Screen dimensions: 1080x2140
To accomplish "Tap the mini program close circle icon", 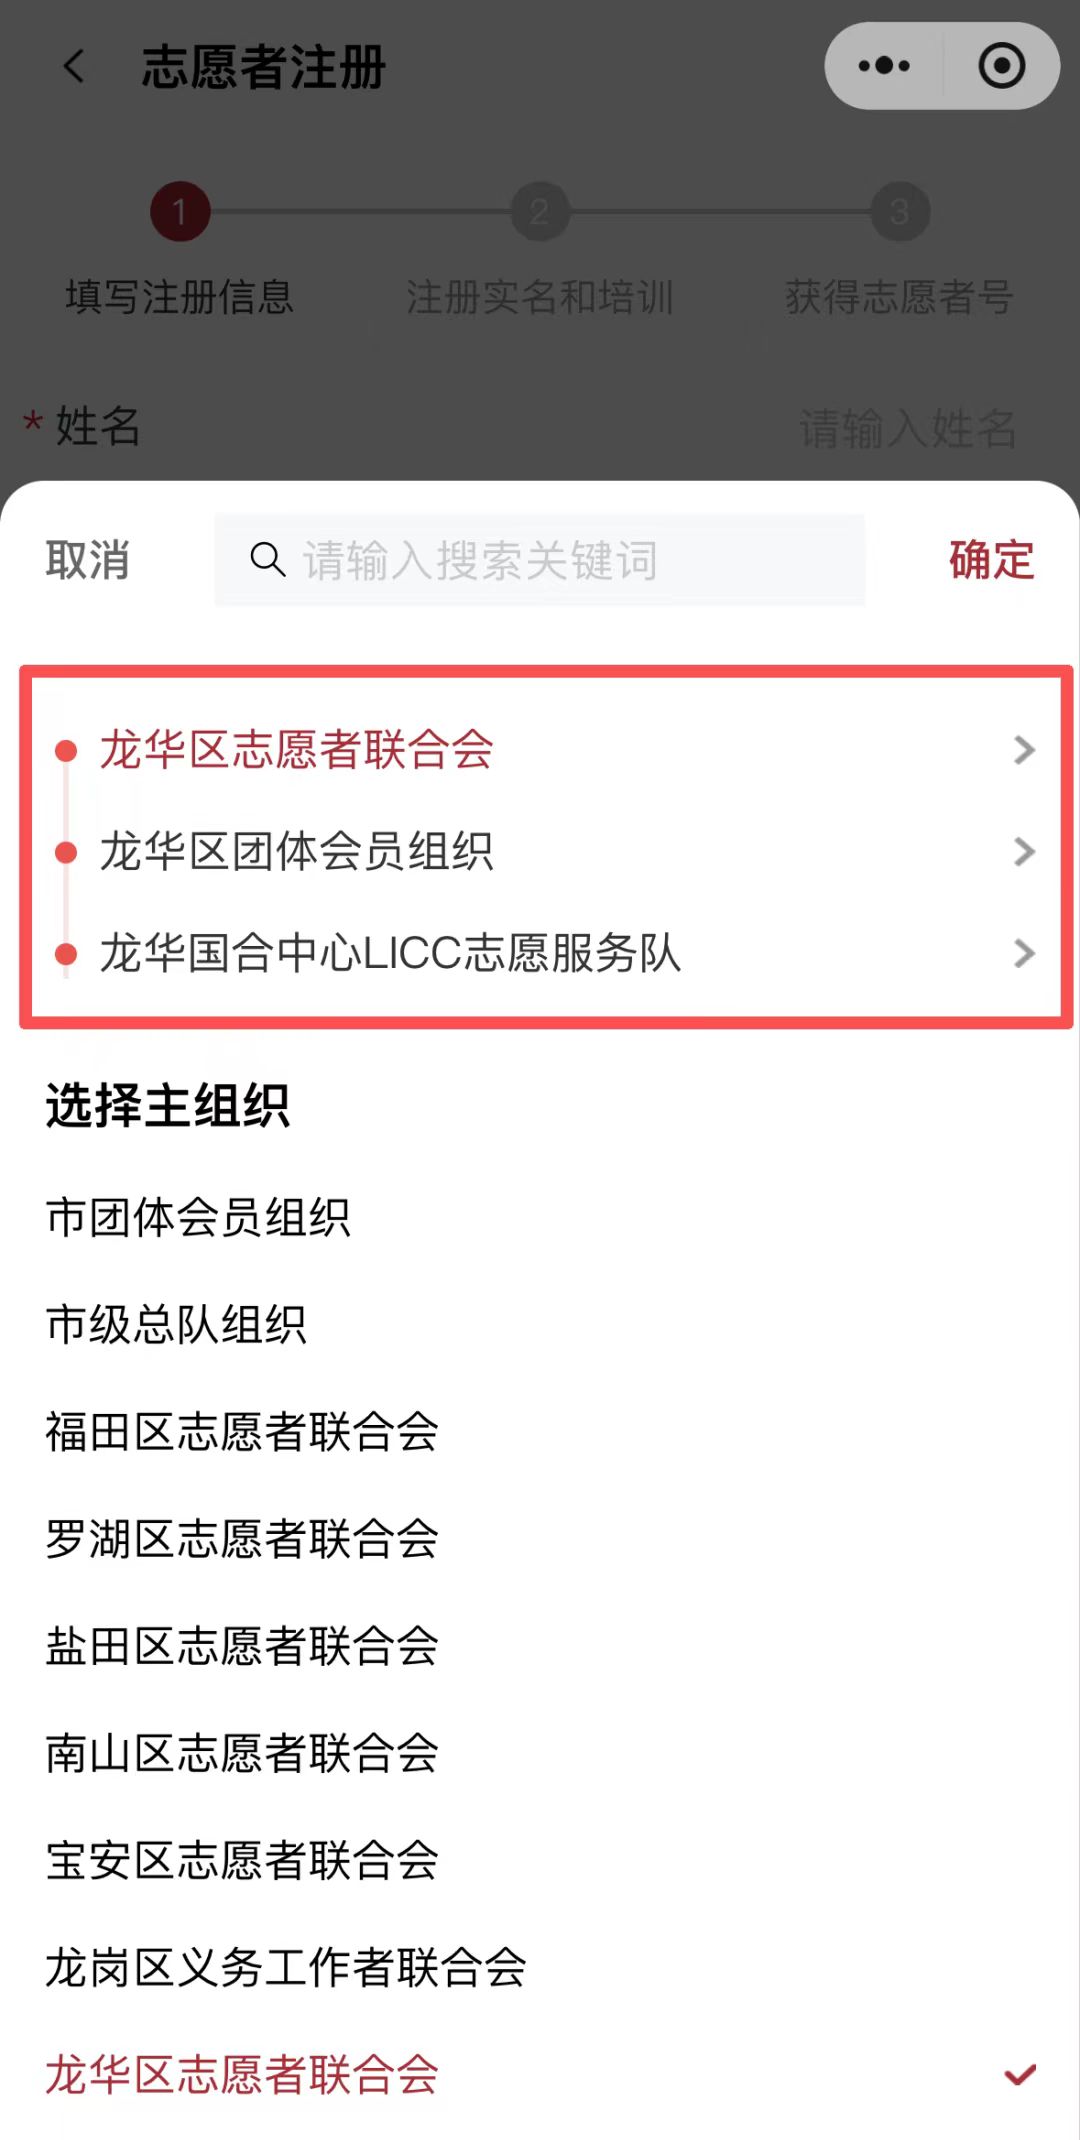I will pyautogui.click(x=1001, y=66).
